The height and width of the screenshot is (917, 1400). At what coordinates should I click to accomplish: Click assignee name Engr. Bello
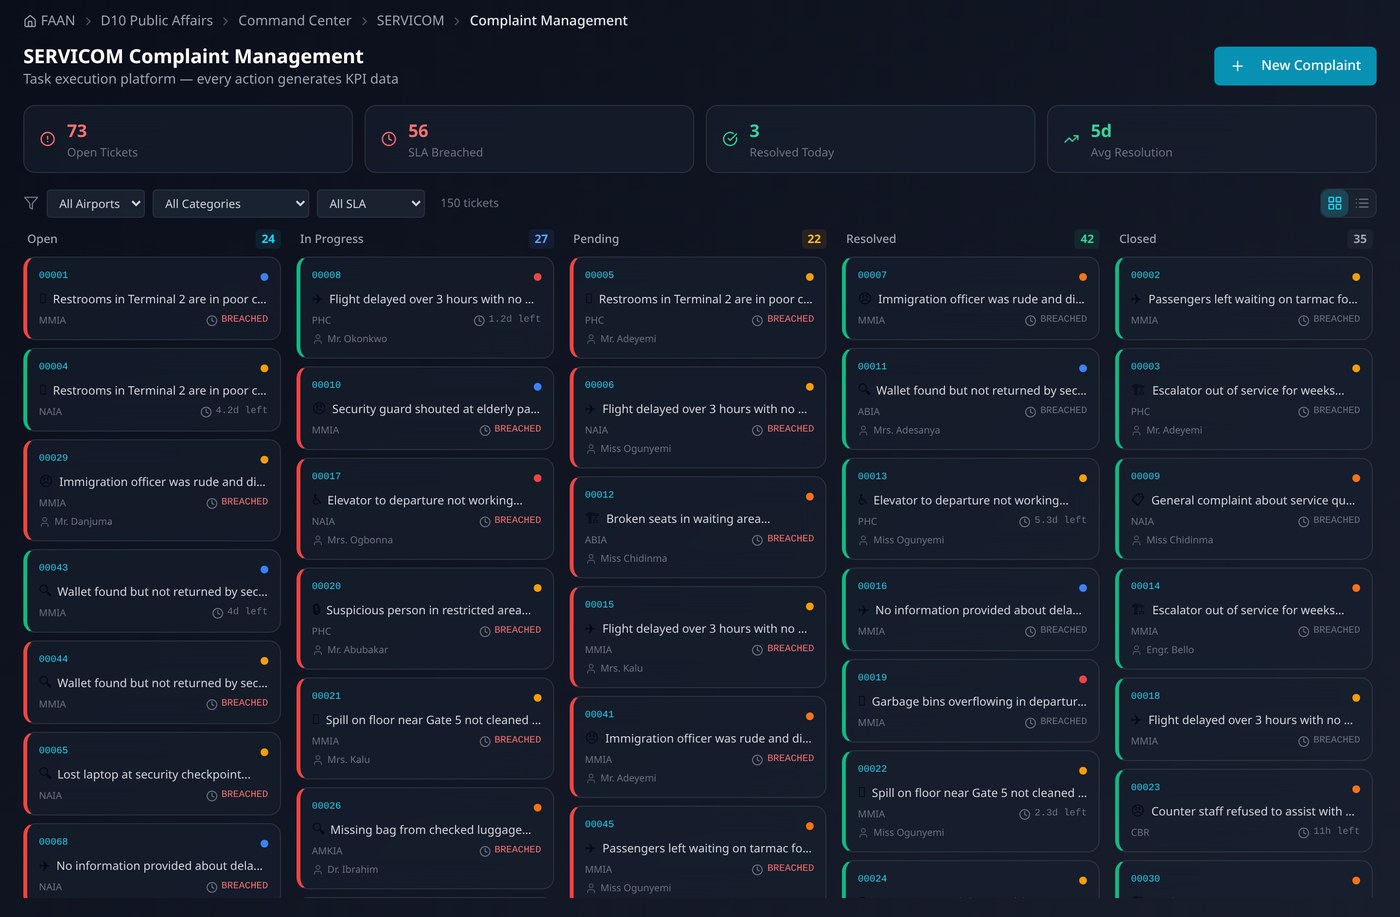pos(1170,650)
